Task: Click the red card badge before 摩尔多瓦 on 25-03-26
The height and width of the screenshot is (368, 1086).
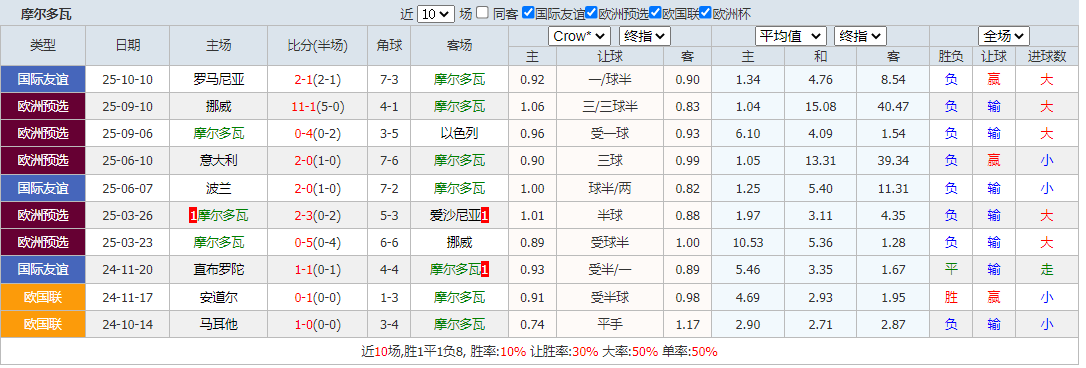Action: coord(193,216)
